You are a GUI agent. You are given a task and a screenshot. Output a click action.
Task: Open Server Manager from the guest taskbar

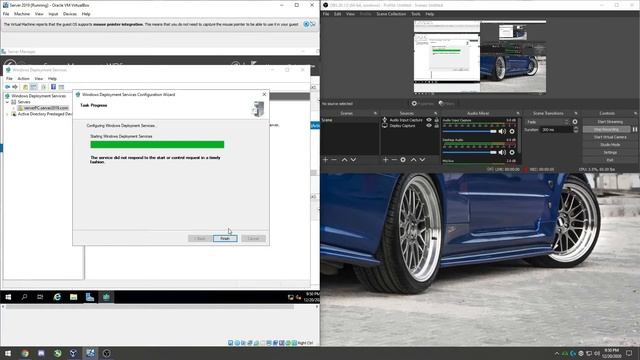(x=90, y=297)
